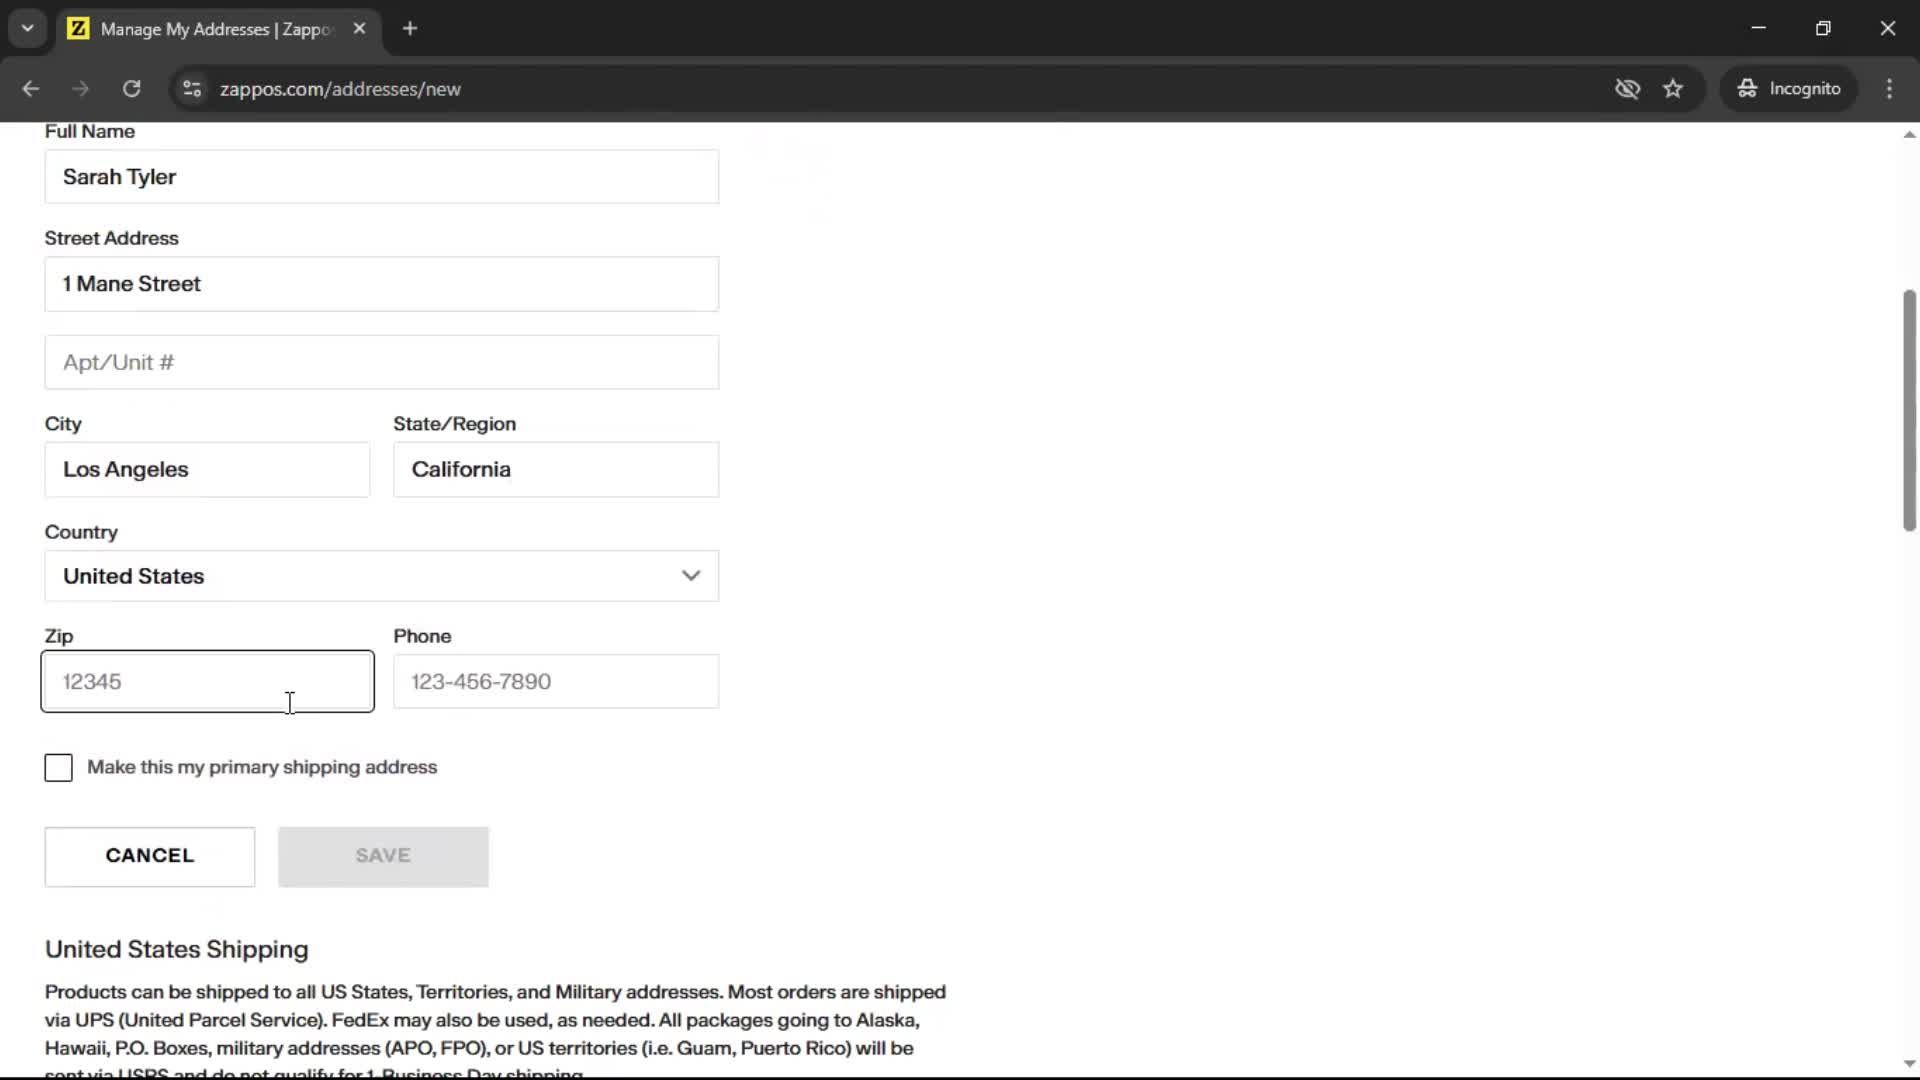The width and height of the screenshot is (1920, 1080).
Task: Open a new browser tab
Action: [410, 29]
